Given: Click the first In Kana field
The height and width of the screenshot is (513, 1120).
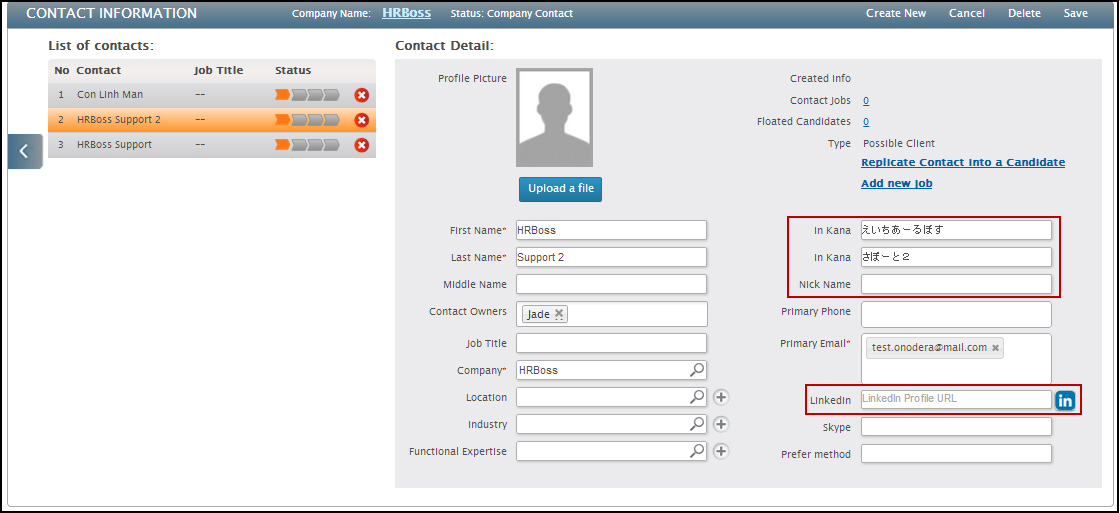Looking at the screenshot, I should click(x=956, y=230).
